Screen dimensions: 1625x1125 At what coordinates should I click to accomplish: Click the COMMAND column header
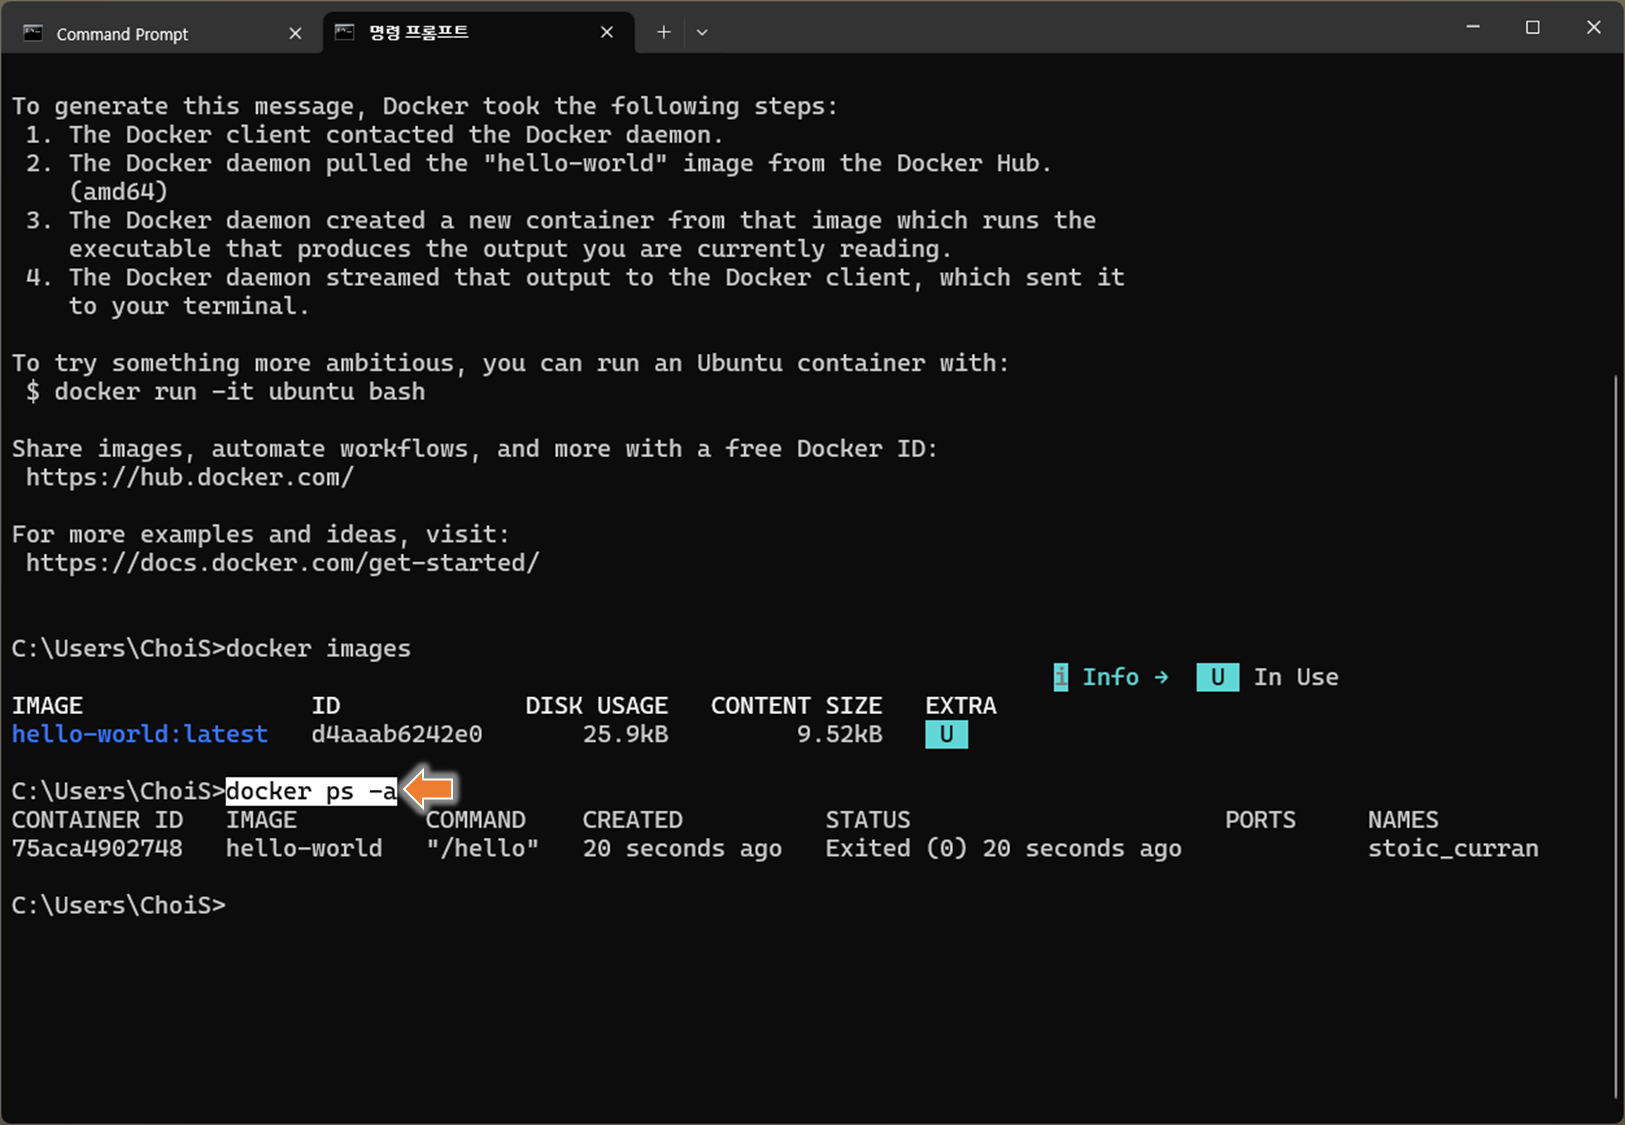[x=476, y=820]
